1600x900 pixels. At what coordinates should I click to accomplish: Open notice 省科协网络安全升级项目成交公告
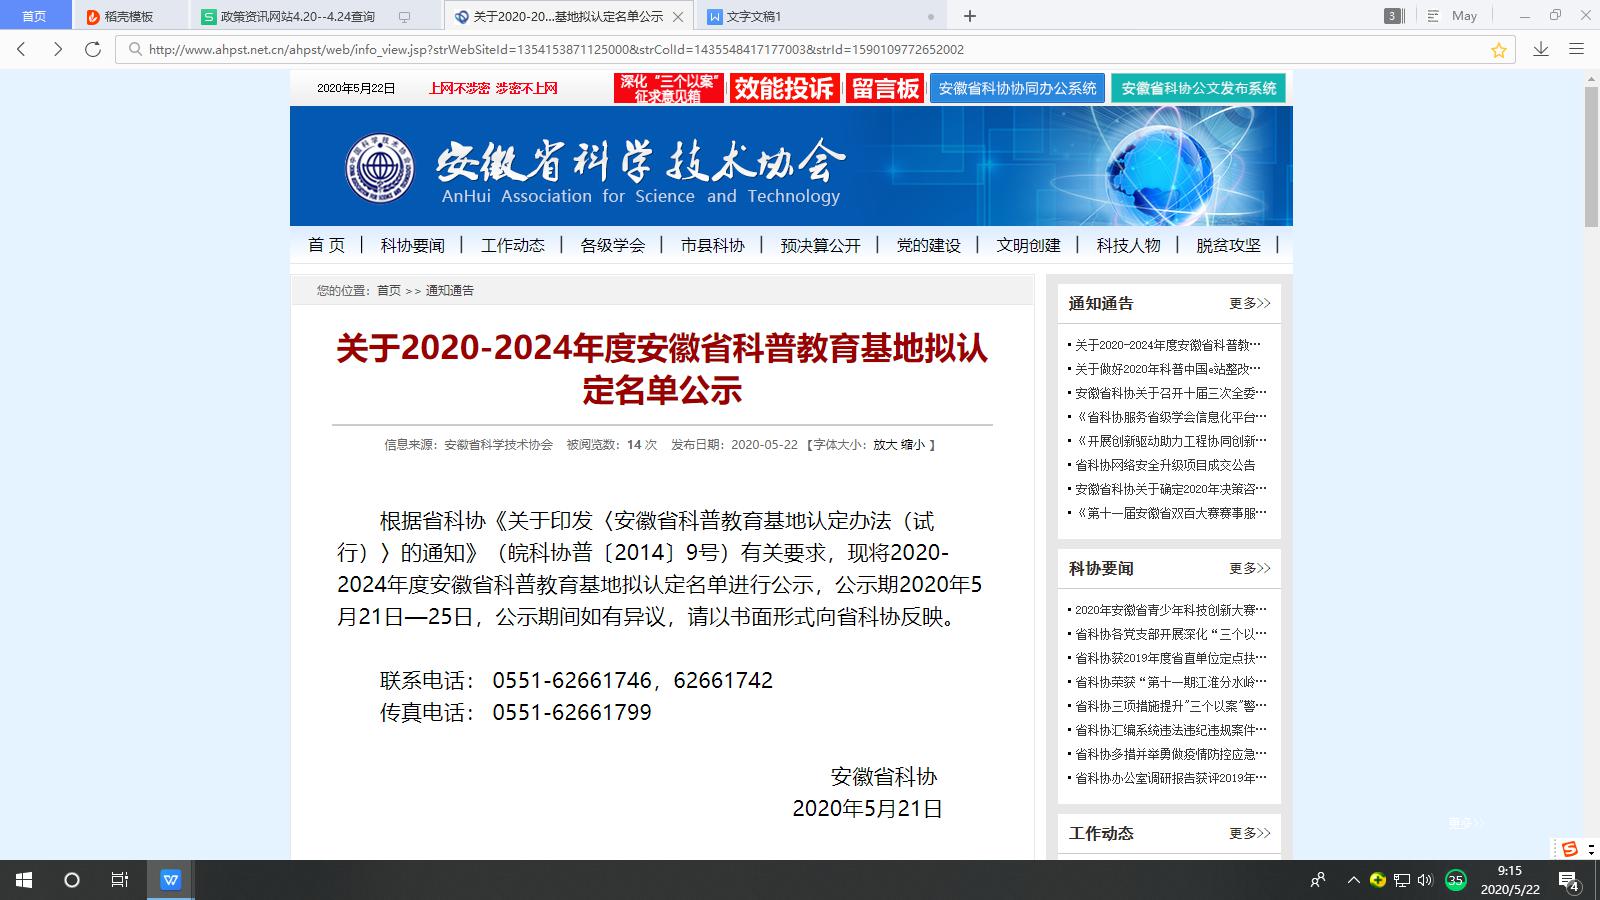[1165, 465]
